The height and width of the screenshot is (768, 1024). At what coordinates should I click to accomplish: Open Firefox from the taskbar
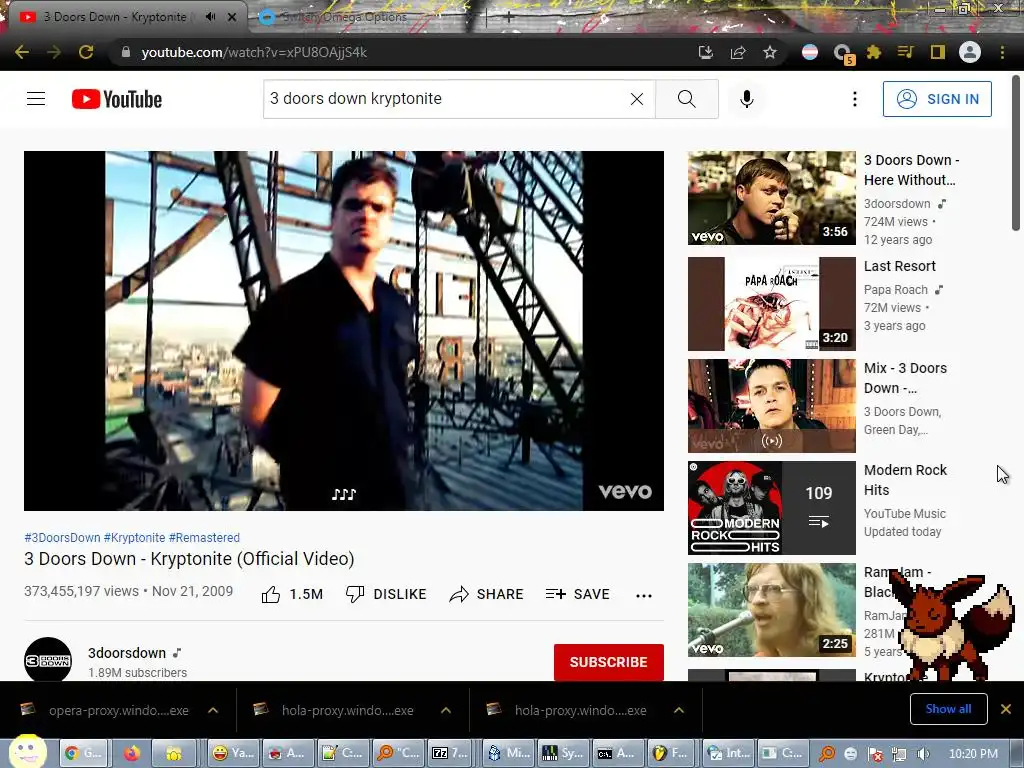point(131,753)
